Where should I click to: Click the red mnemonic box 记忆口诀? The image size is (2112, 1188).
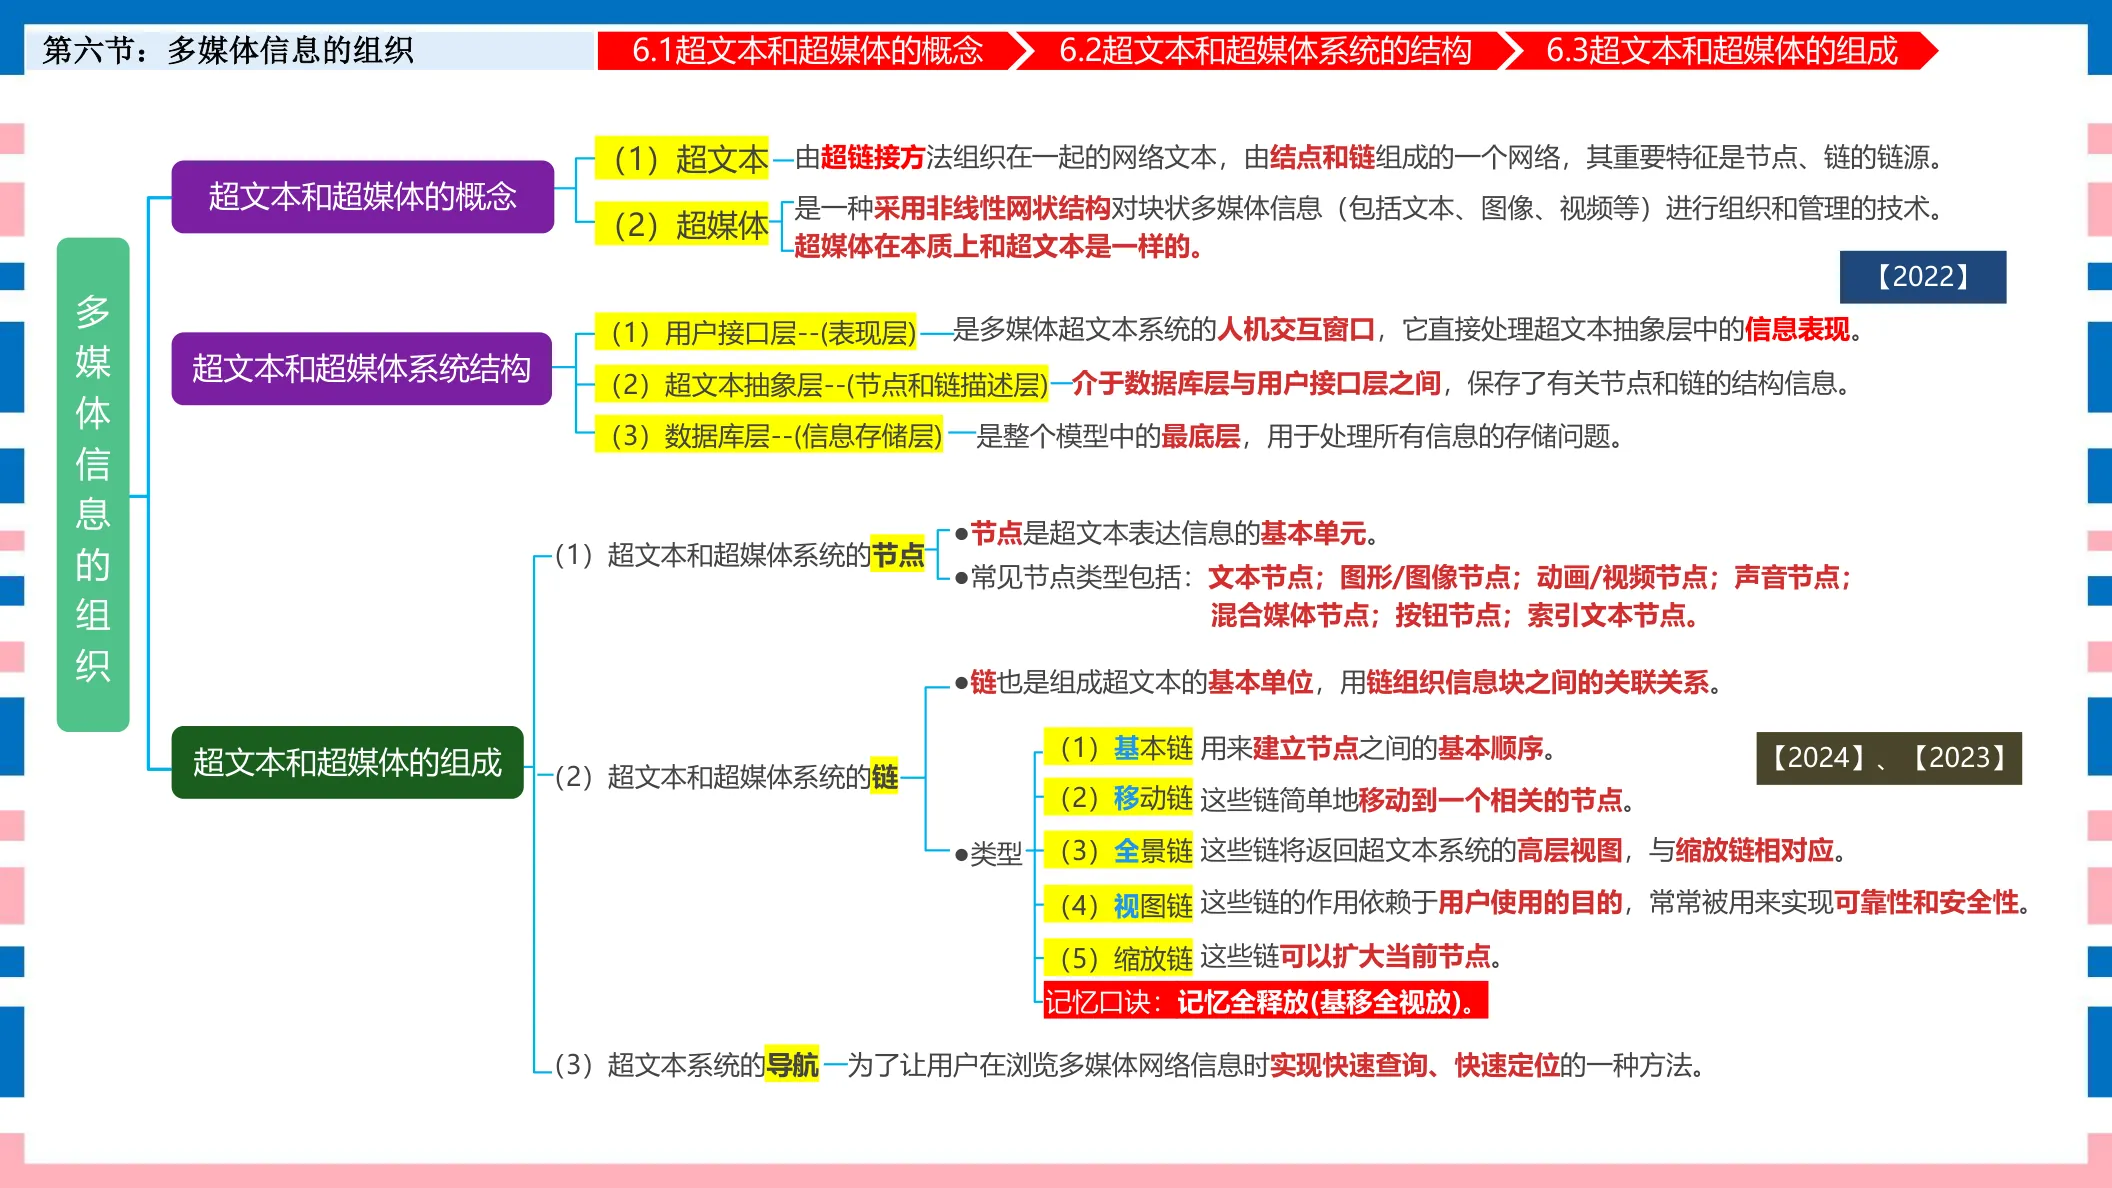[x=1266, y=1001]
